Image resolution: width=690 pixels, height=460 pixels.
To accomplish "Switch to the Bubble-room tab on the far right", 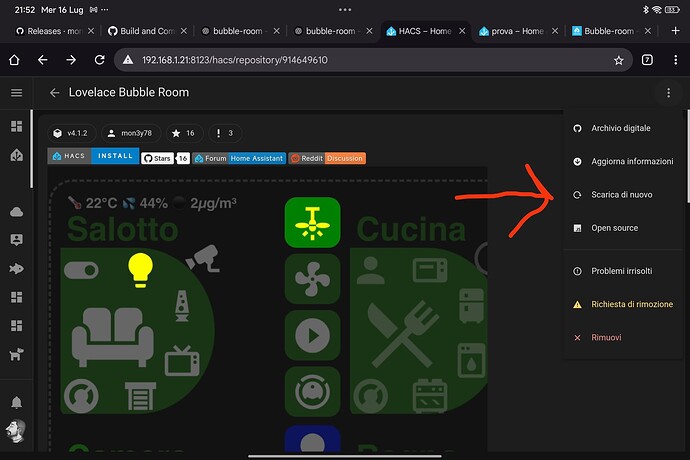I will click(609, 31).
